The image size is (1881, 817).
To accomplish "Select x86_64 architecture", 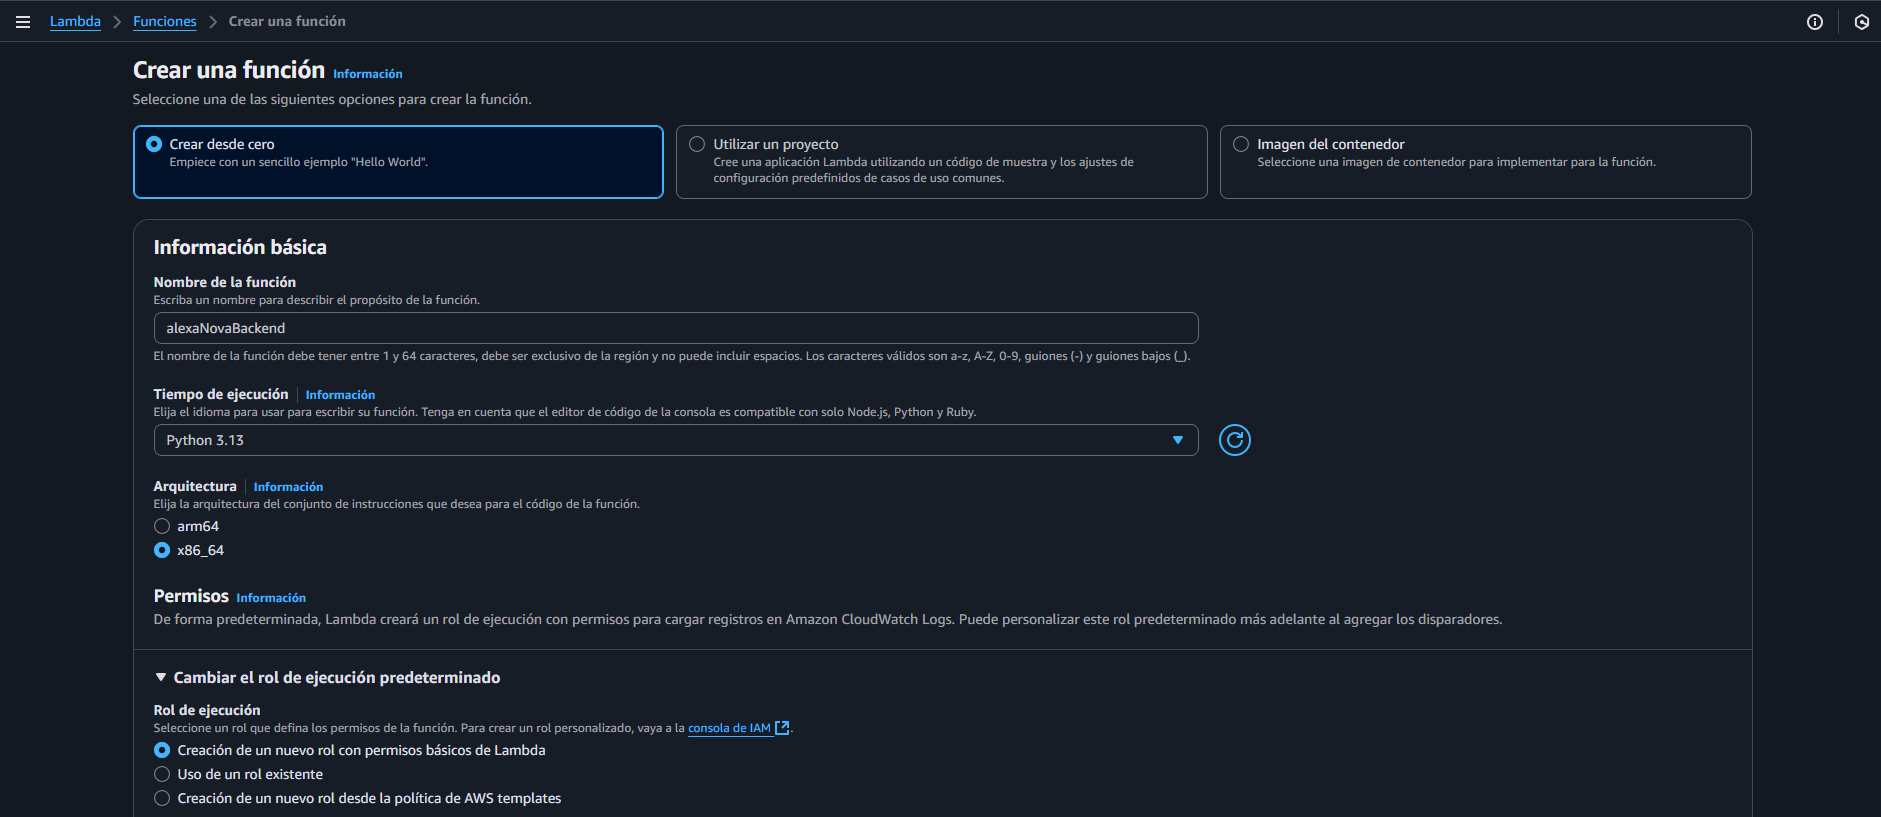I will click(x=162, y=550).
